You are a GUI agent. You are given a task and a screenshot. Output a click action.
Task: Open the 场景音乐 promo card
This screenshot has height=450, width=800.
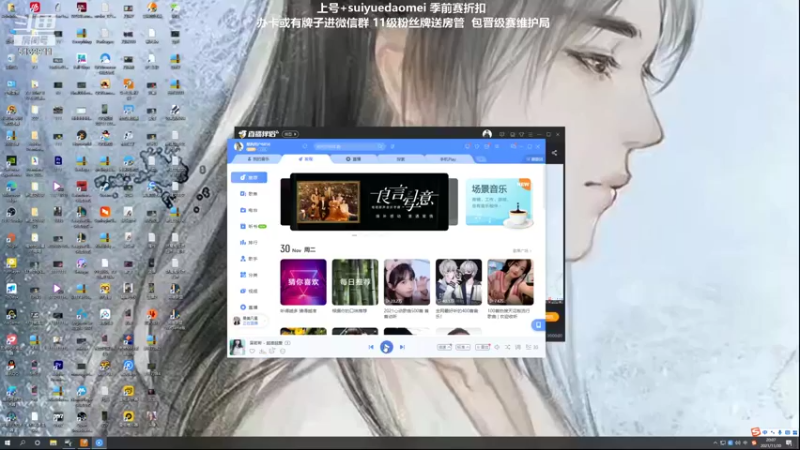[x=499, y=203]
